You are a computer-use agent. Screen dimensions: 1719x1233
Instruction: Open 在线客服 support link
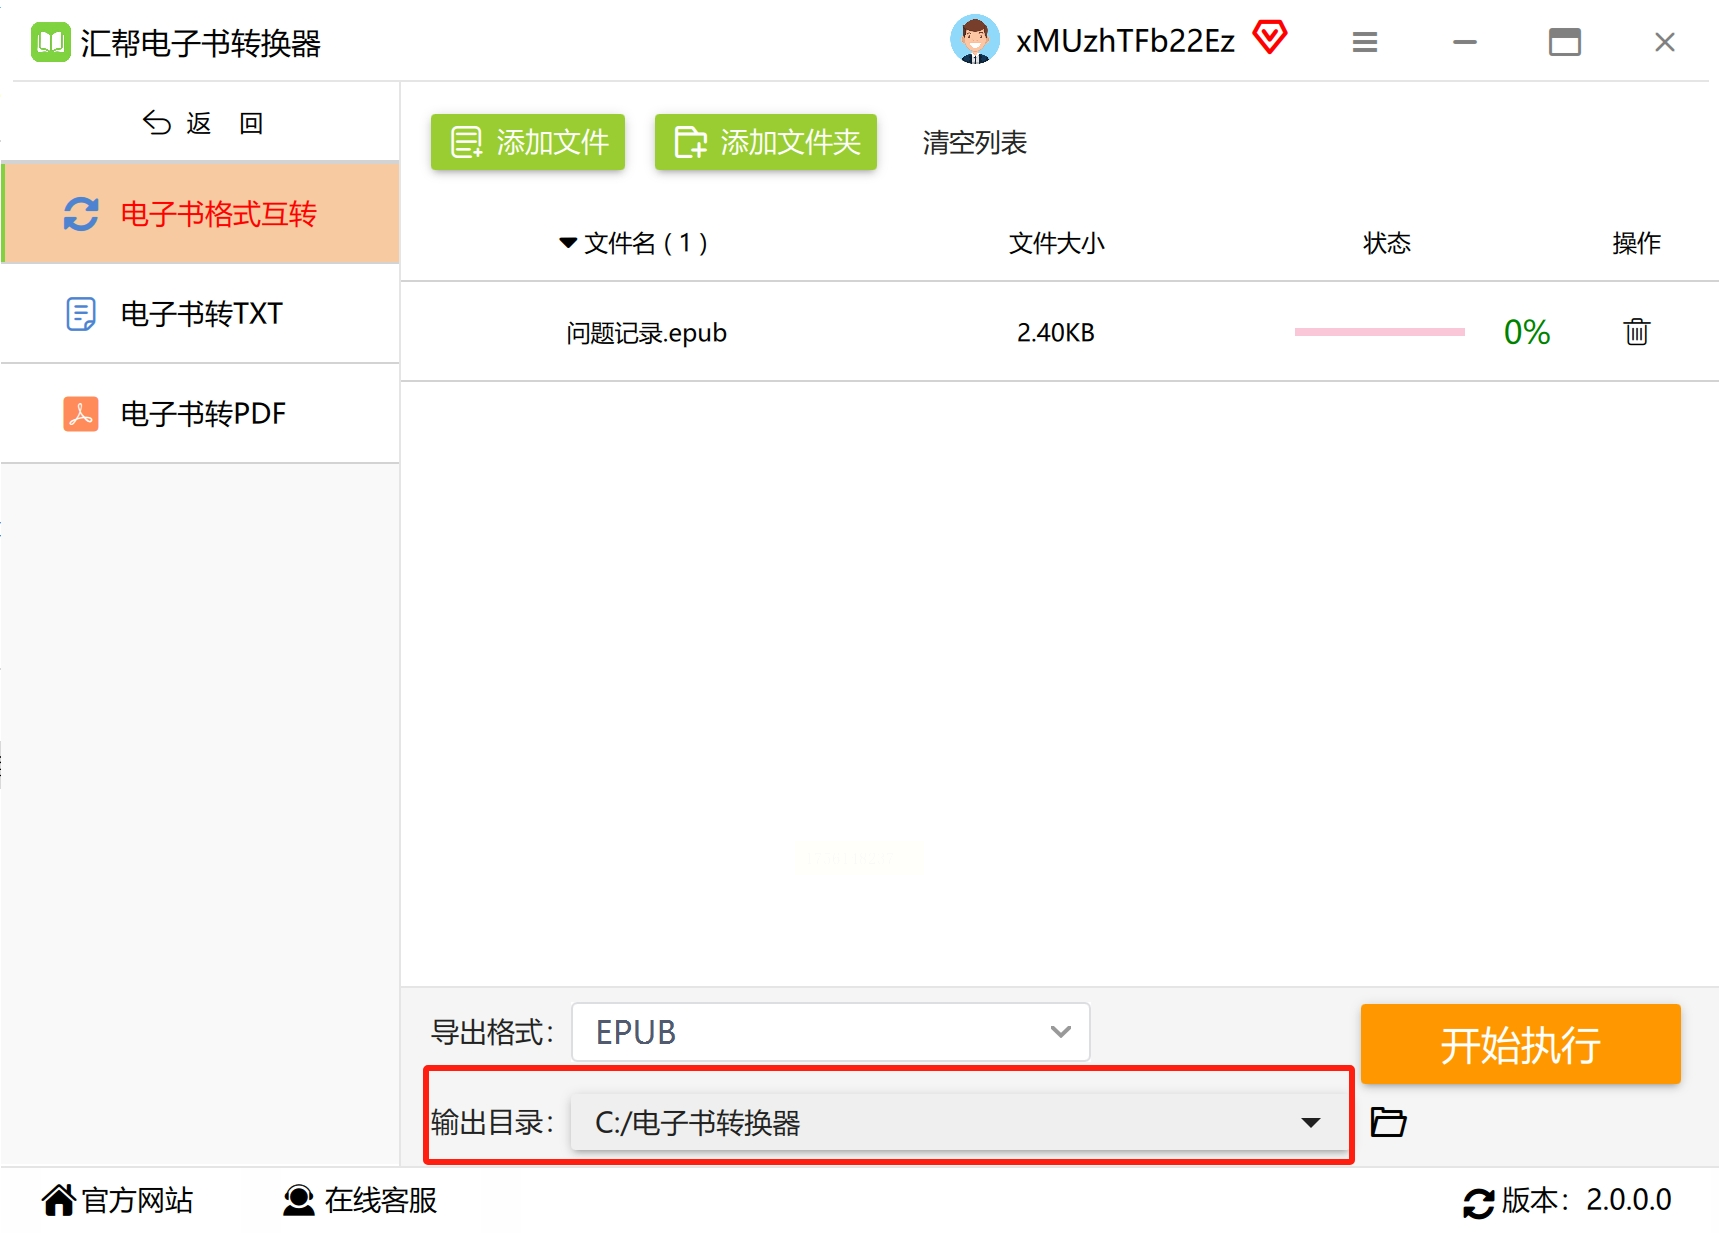(360, 1200)
